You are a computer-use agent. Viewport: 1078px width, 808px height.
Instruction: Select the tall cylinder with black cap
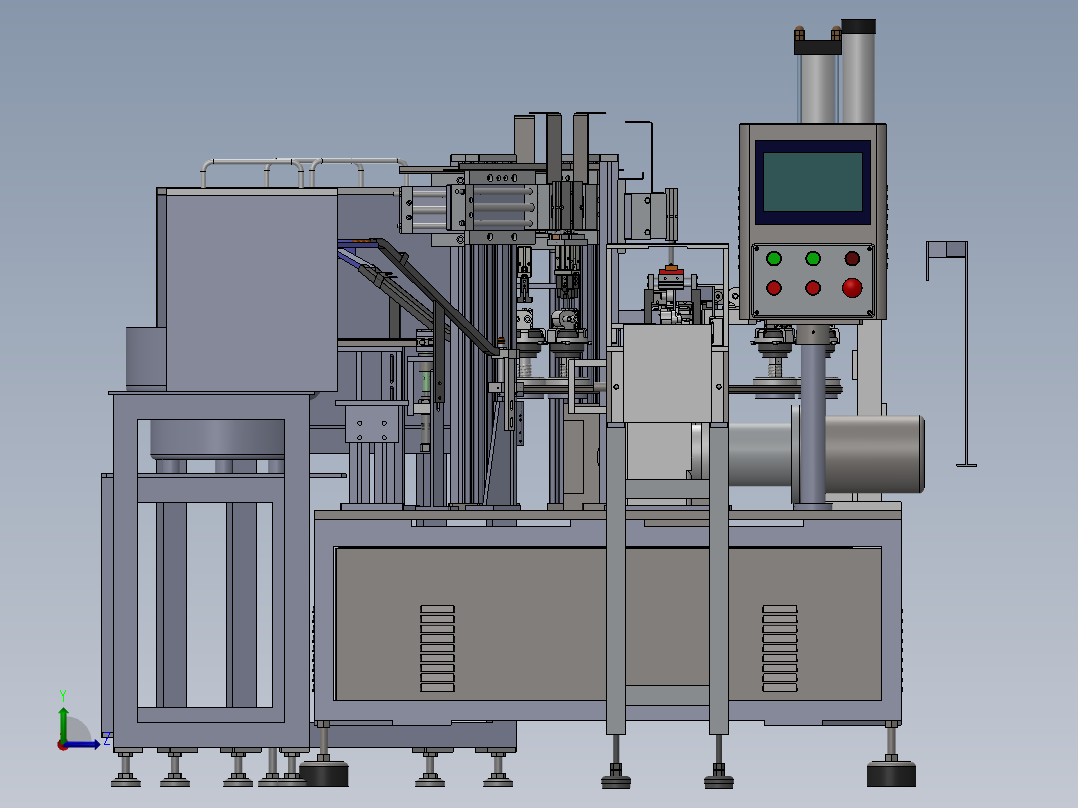pyautogui.click(x=858, y=72)
